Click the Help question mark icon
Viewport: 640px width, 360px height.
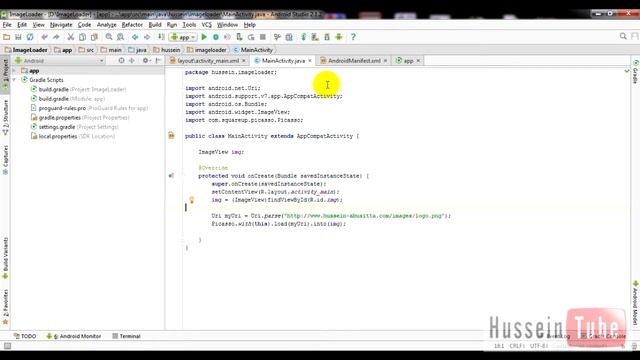point(353,37)
